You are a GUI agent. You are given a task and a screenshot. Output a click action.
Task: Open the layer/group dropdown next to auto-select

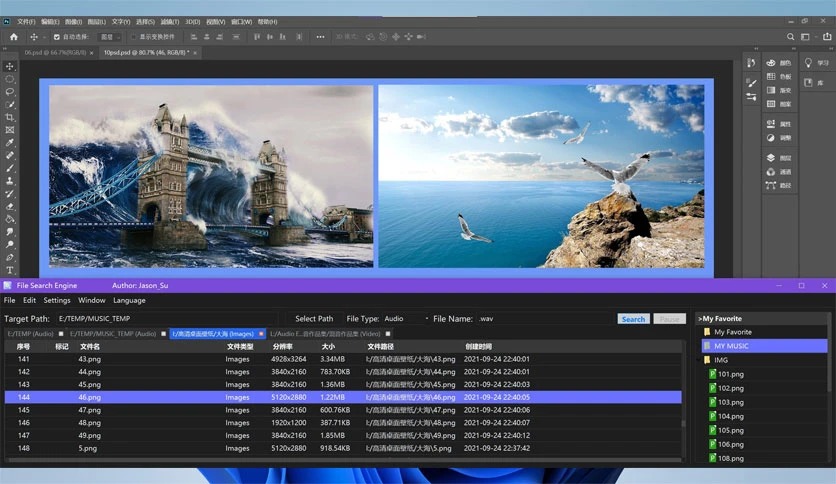[110, 37]
